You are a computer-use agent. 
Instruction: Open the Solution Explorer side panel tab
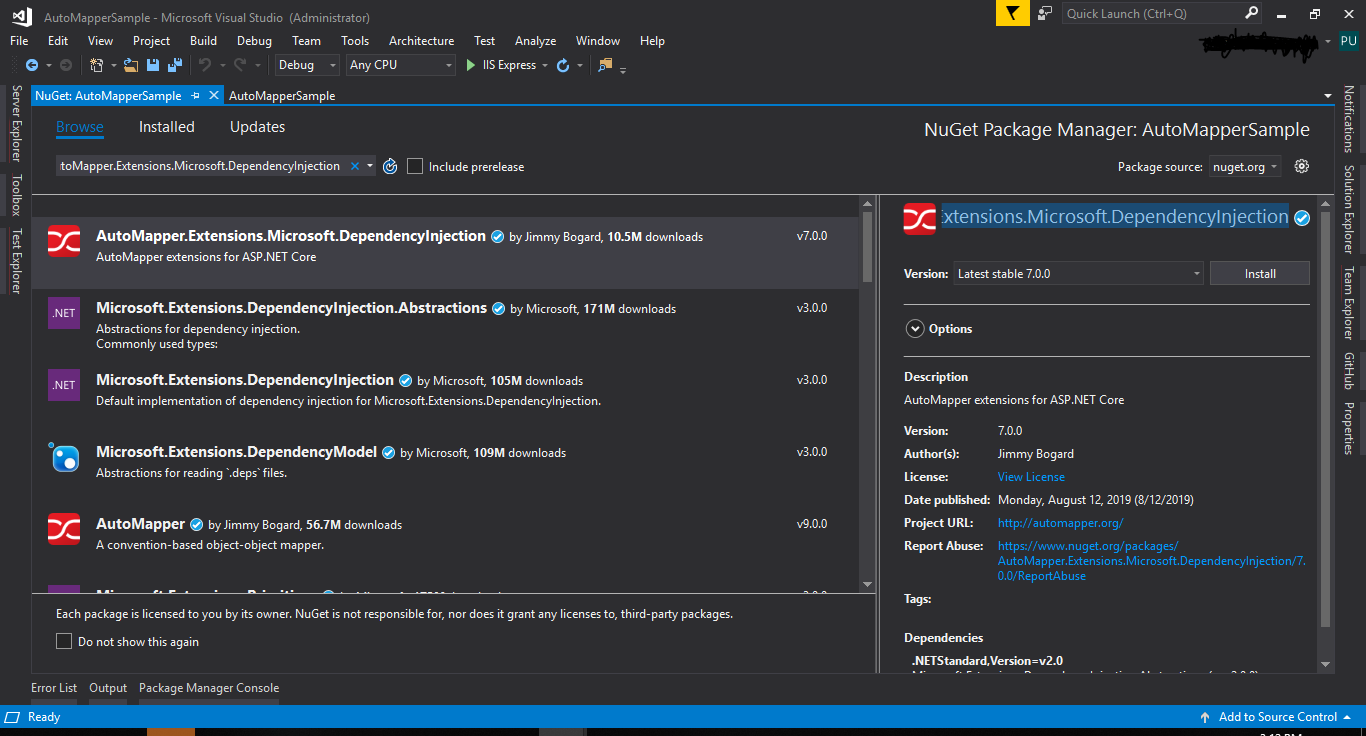1349,209
